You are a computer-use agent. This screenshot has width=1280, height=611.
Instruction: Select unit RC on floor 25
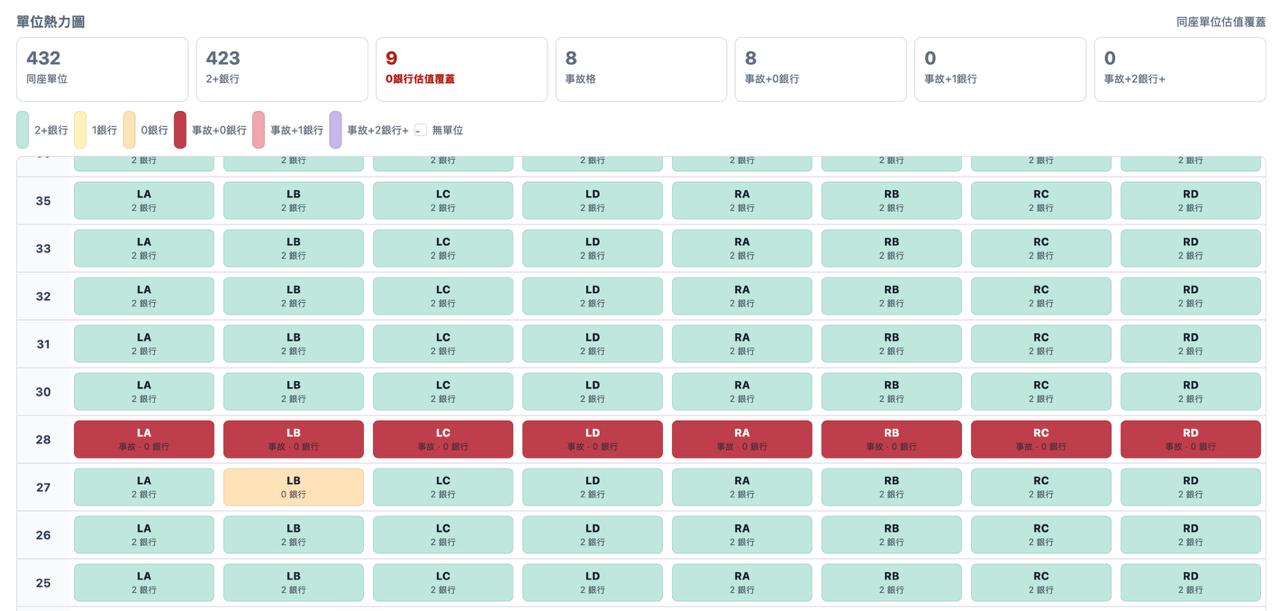coord(1041,582)
